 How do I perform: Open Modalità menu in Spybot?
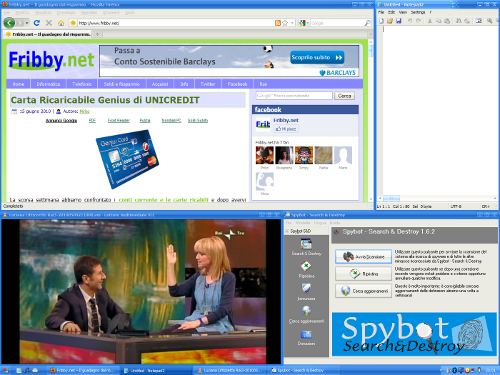click(x=303, y=223)
